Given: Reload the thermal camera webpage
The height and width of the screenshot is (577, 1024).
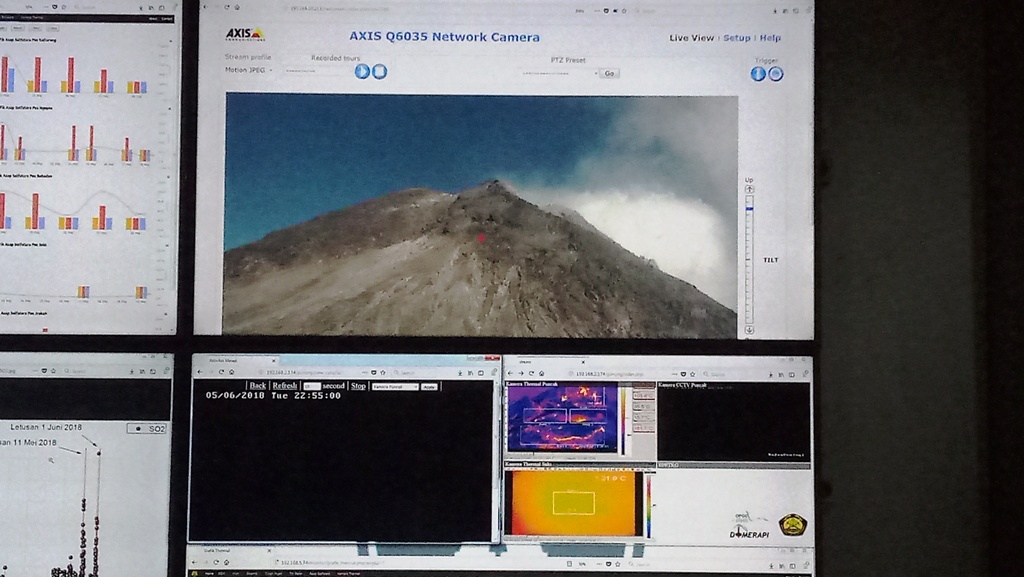Looking at the screenshot, I should point(532,373).
